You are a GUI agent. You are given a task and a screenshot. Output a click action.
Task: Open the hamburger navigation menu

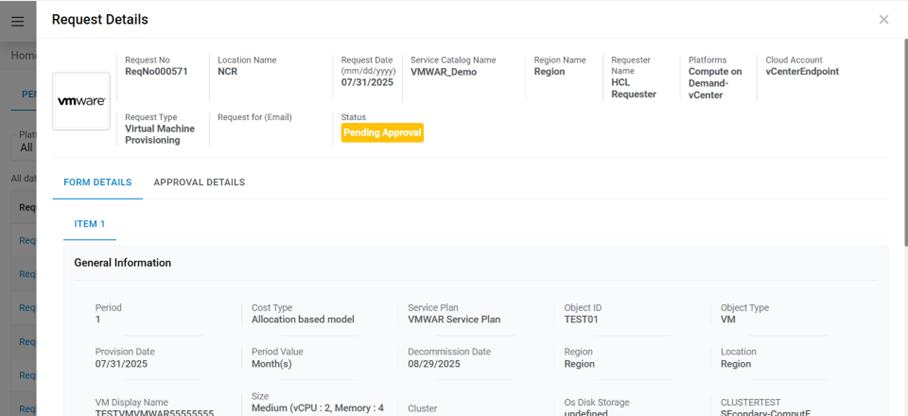coord(17,21)
